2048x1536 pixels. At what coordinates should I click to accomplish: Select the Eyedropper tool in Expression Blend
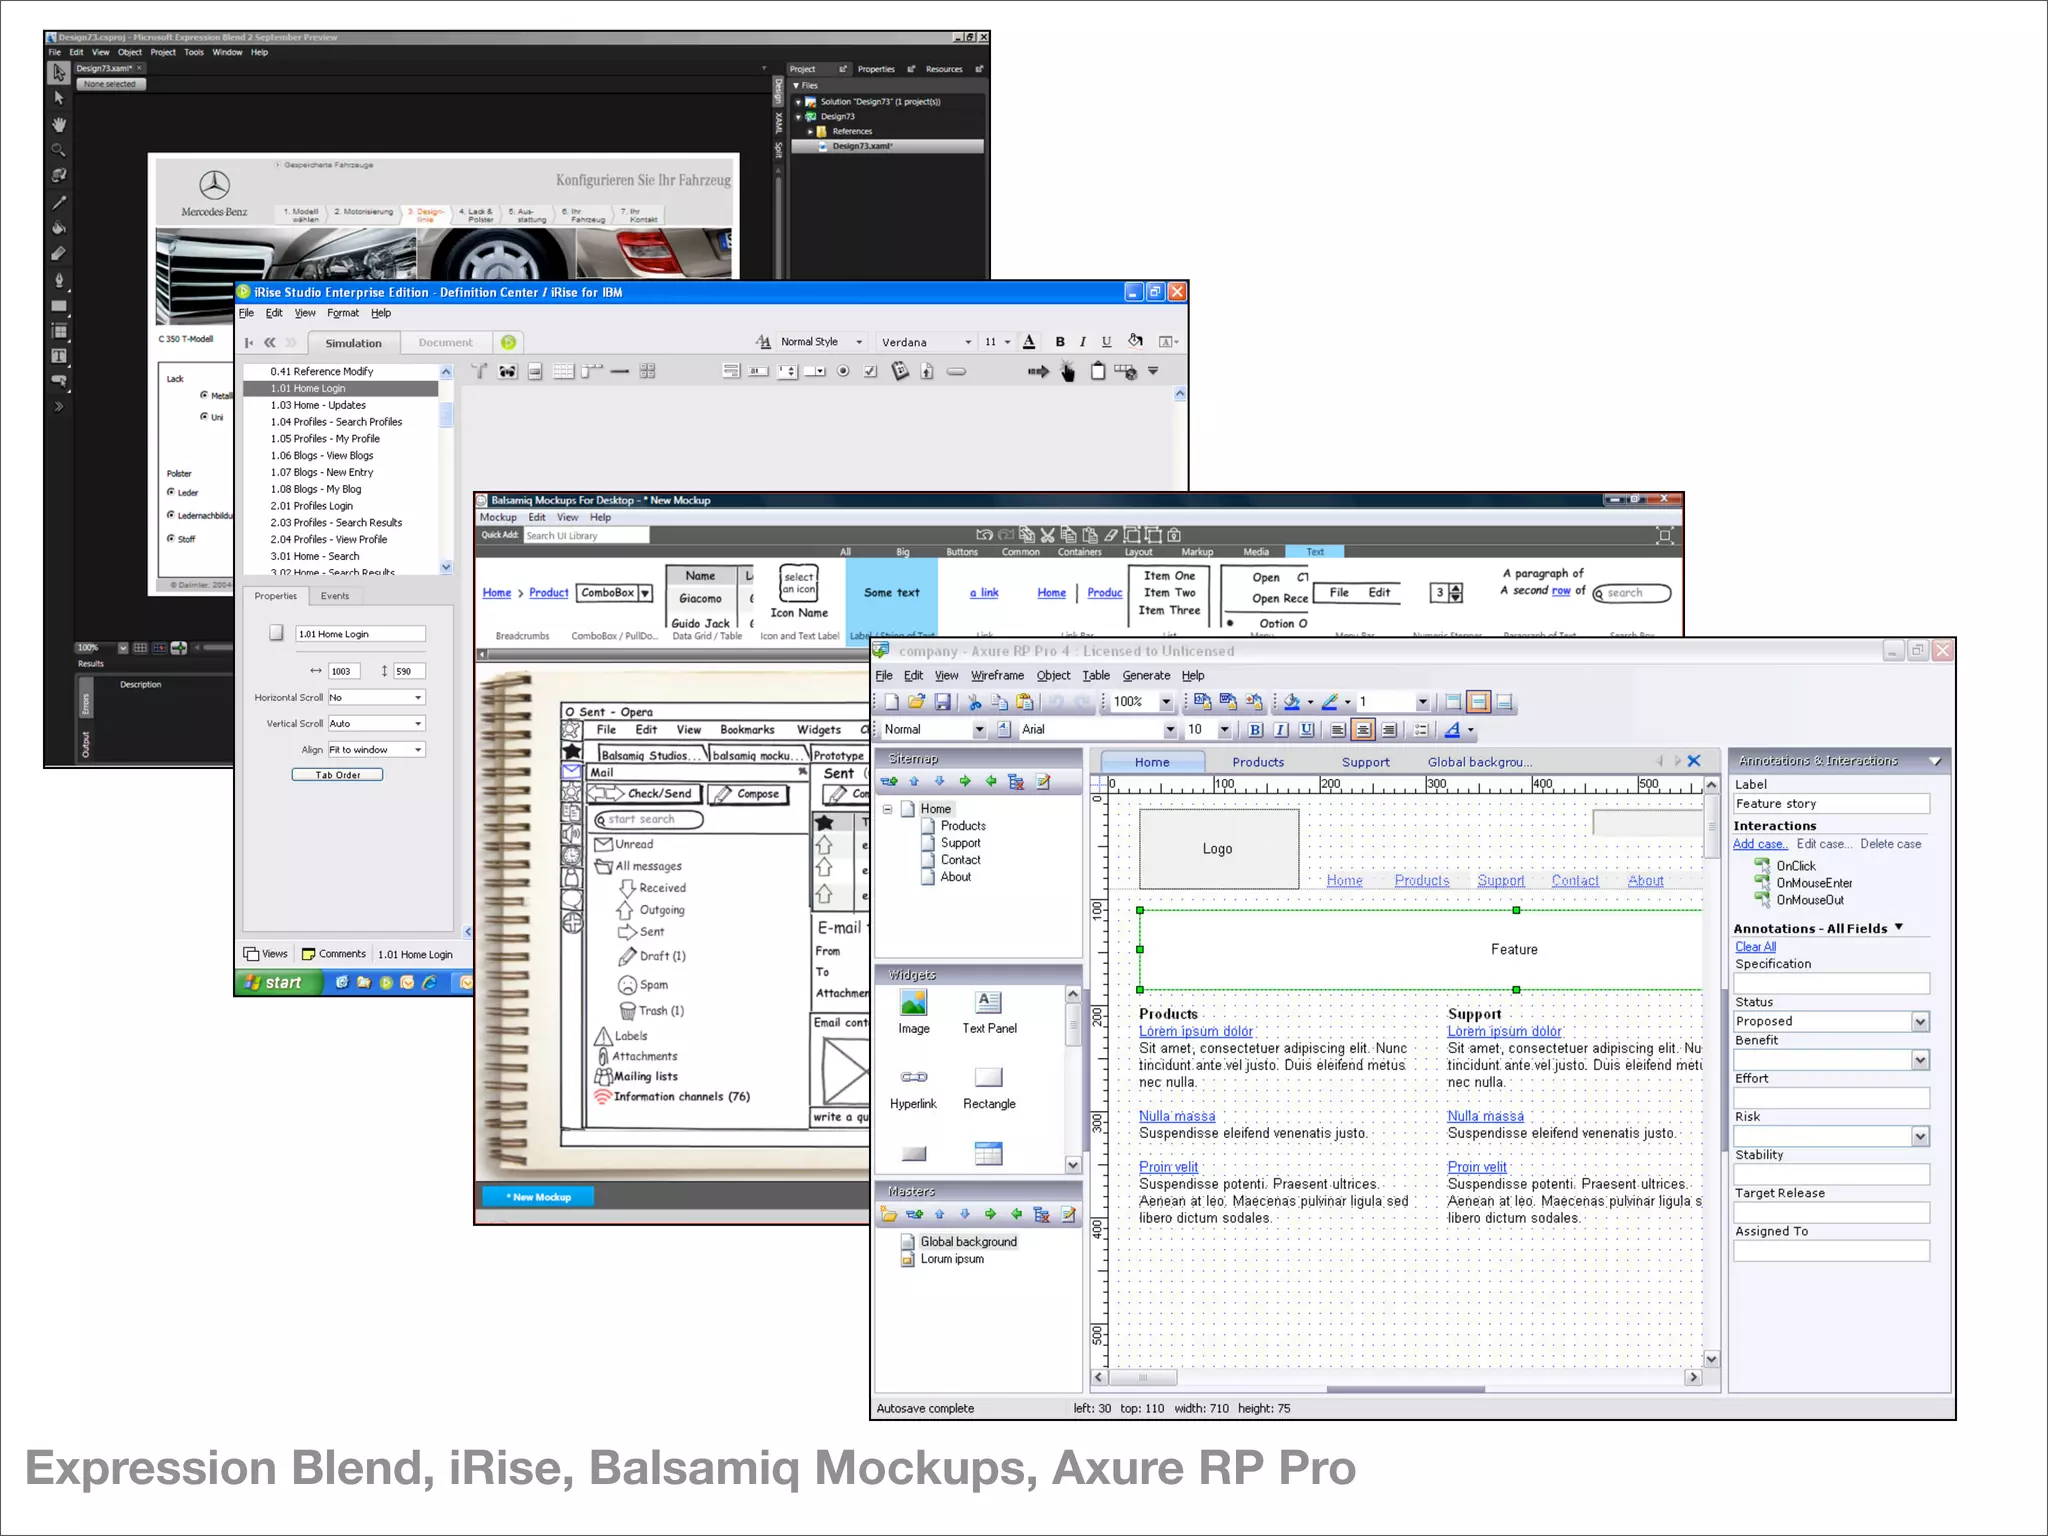[x=59, y=202]
